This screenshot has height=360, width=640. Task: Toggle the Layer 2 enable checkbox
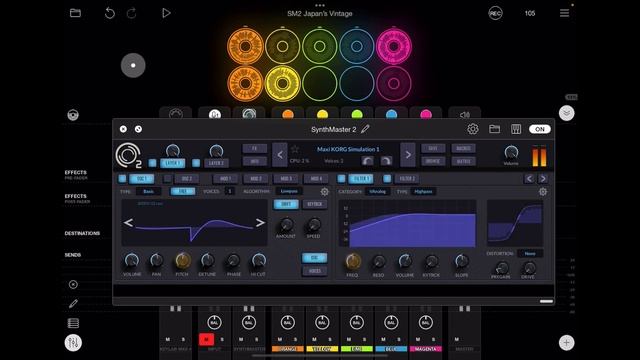click(196, 163)
